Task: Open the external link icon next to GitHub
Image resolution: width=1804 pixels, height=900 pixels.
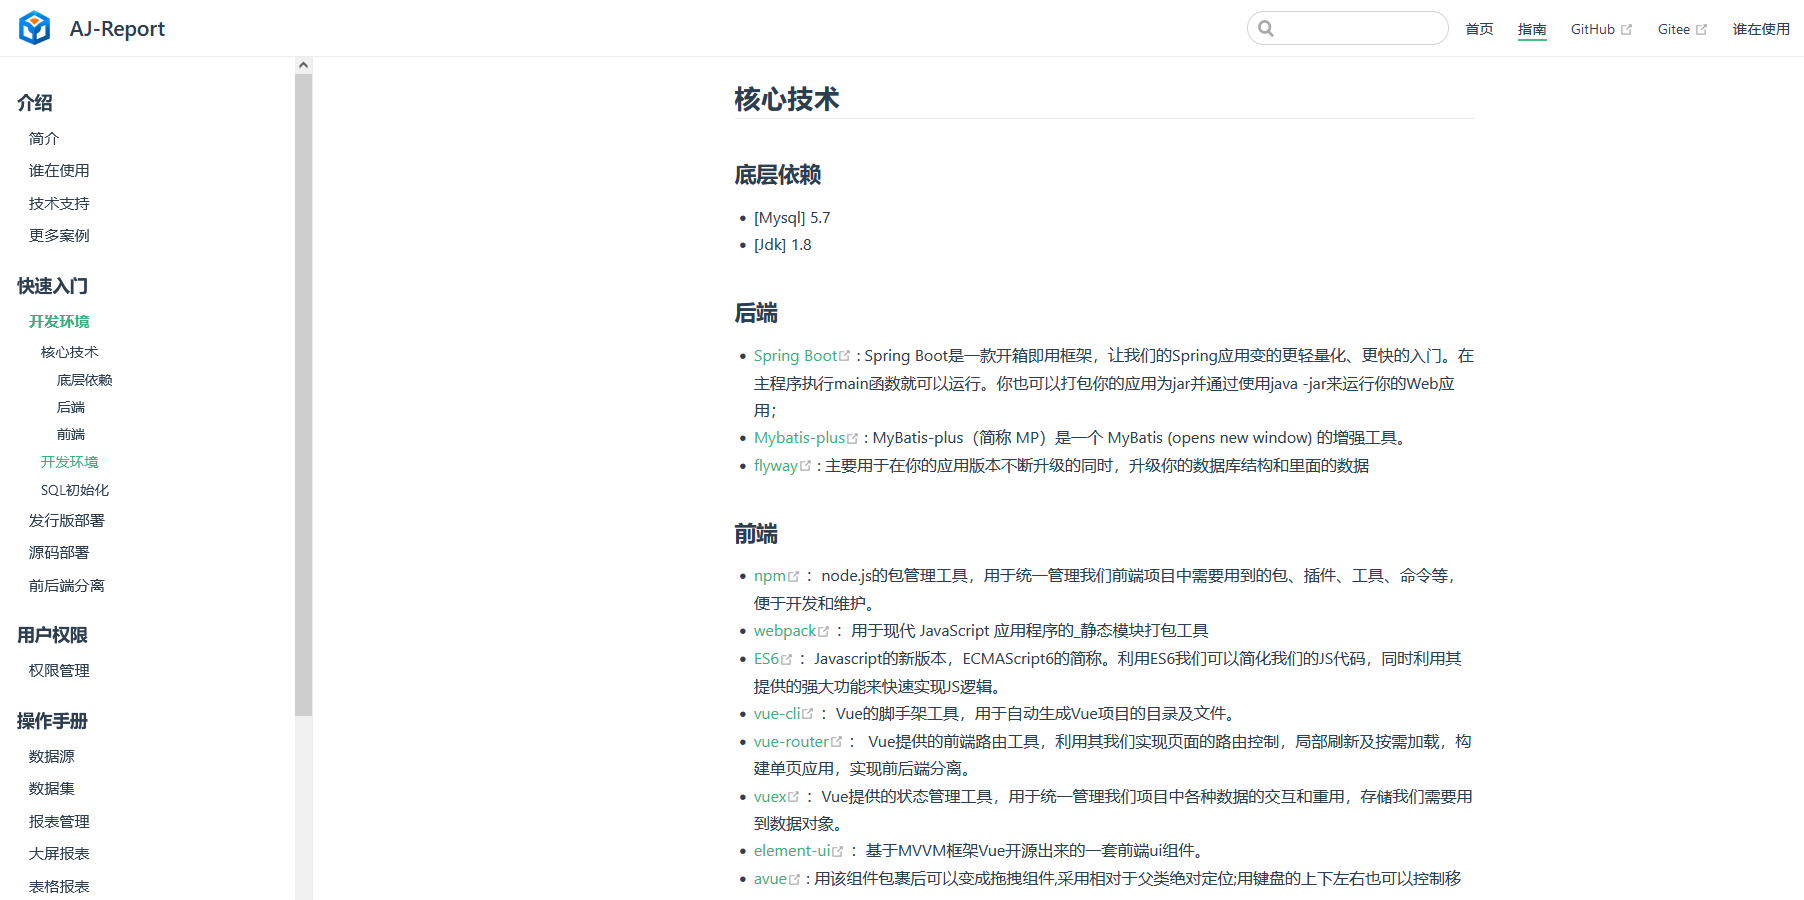Action: coord(1627,28)
